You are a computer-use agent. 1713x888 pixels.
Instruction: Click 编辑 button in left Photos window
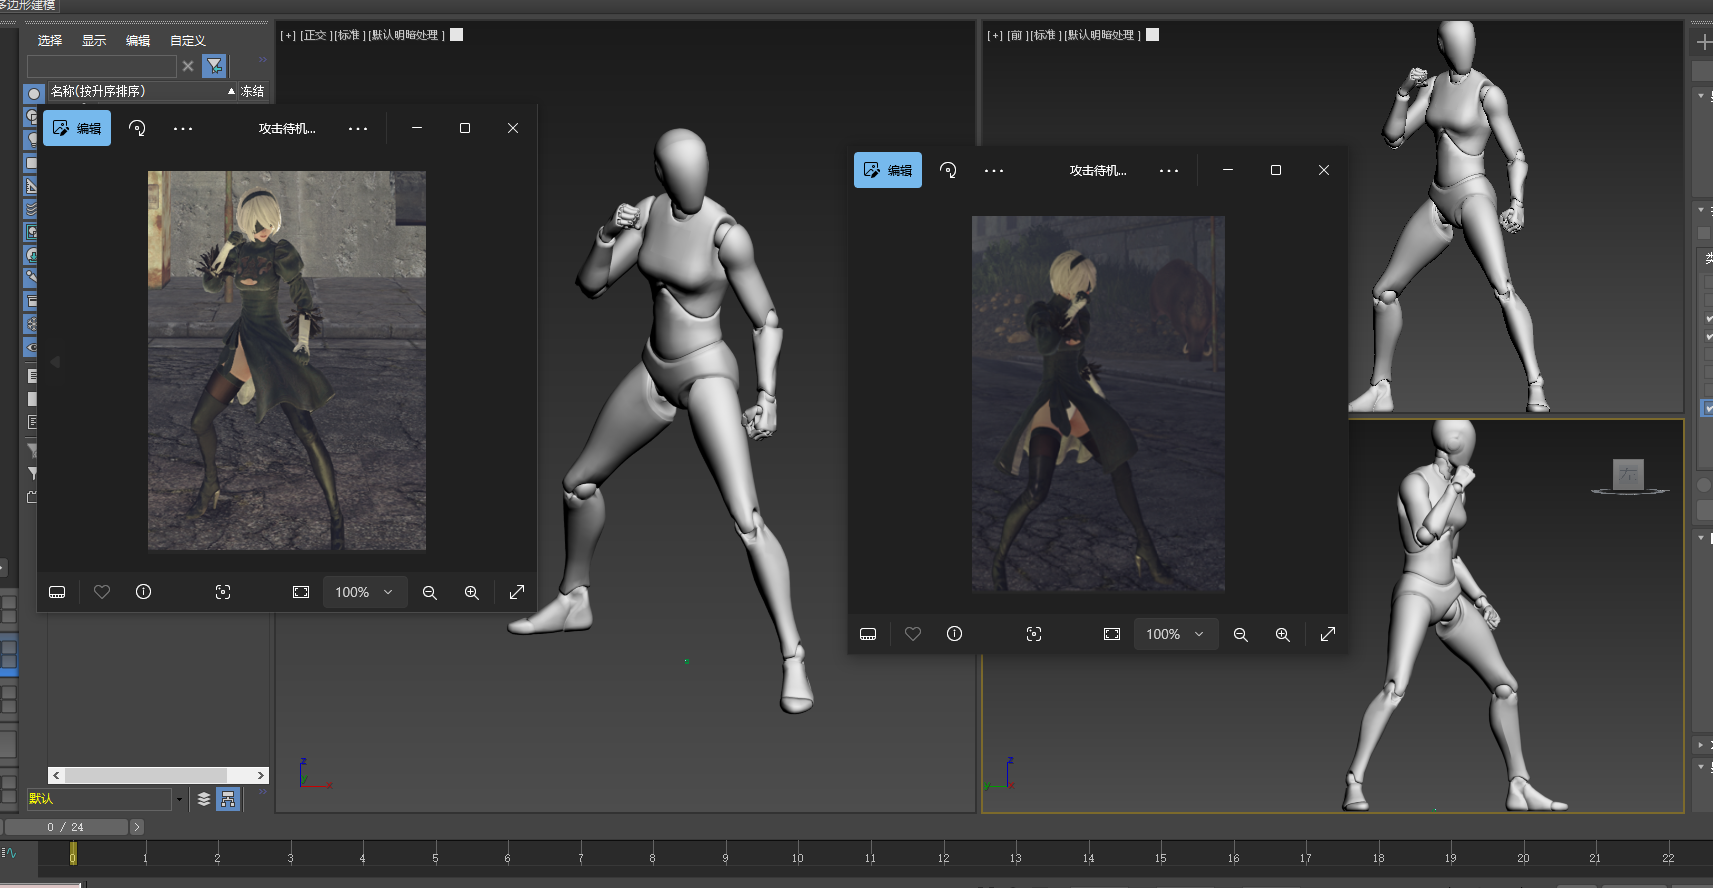pos(77,128)
